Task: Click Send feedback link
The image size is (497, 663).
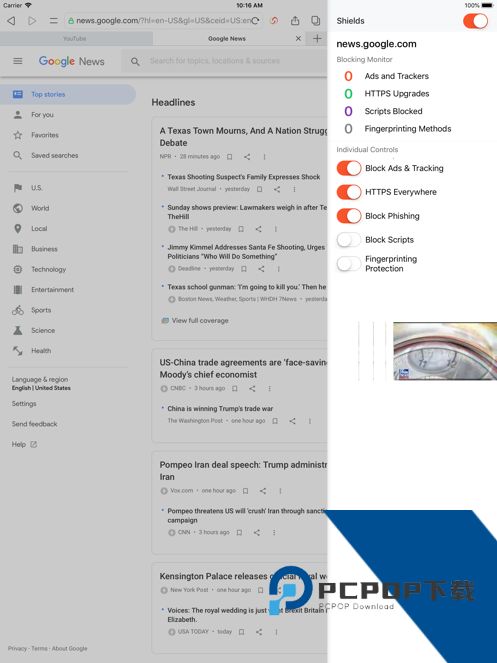Action: tap(34, 424)
